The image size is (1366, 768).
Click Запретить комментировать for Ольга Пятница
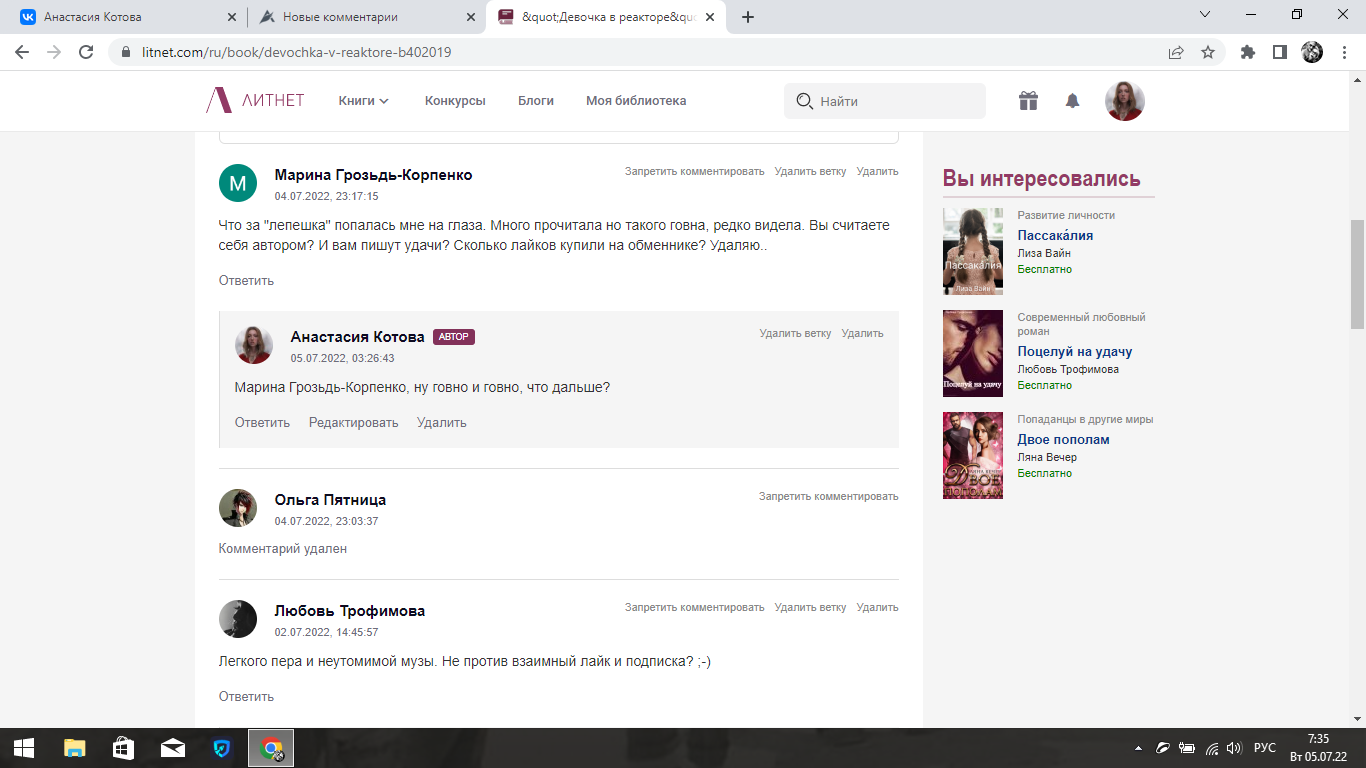click(x=828, y=496)
